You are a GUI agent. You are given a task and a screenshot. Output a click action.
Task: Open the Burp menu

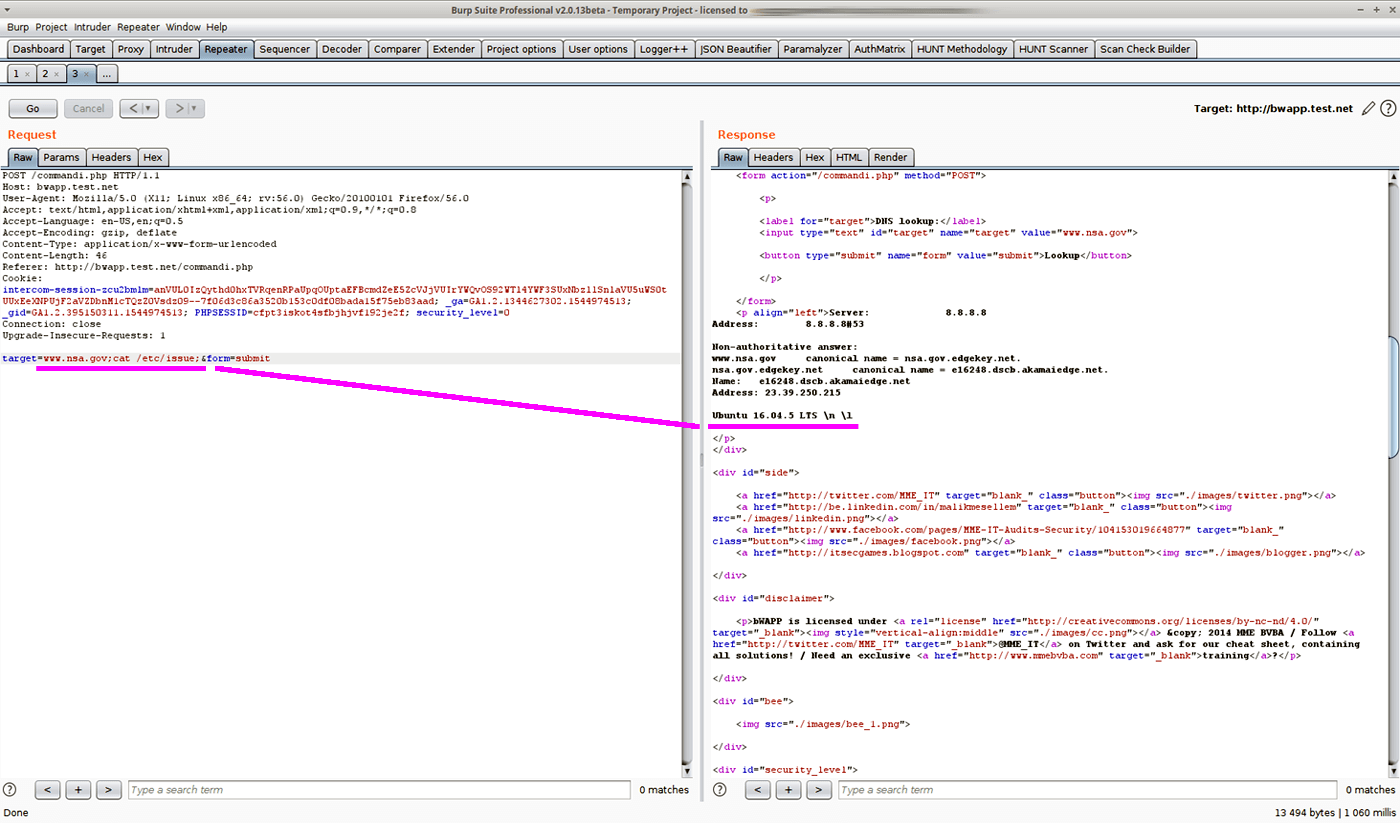coord(18,27)
